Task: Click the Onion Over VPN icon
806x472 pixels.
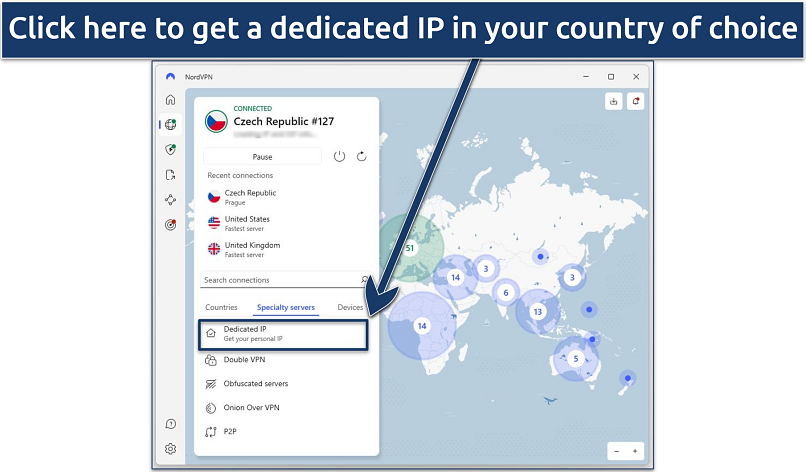Action: point(211,408)
